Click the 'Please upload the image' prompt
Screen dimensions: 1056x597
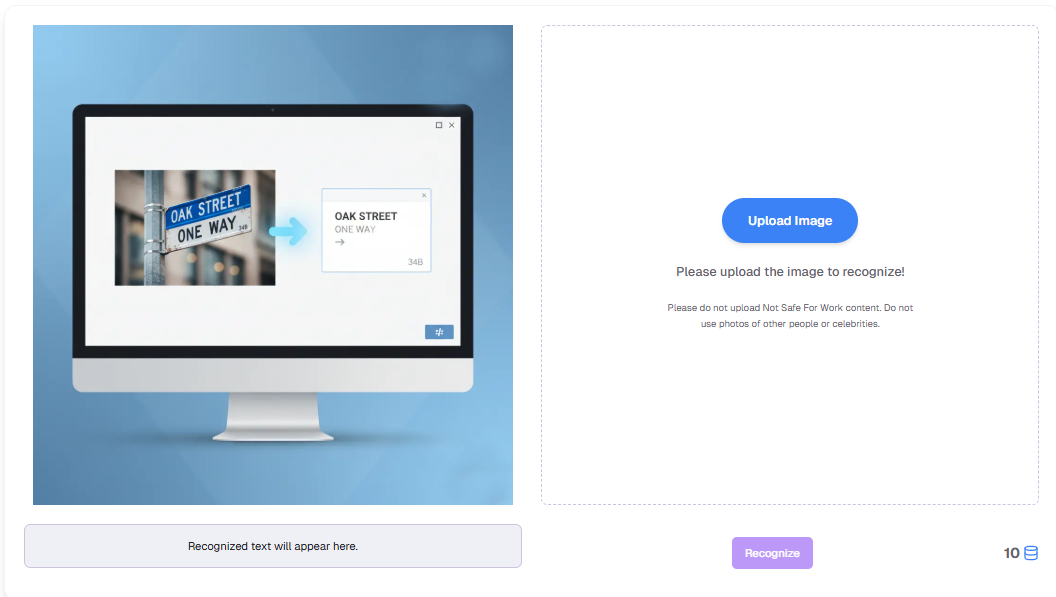pyautogui.click(x=790, y=272)
